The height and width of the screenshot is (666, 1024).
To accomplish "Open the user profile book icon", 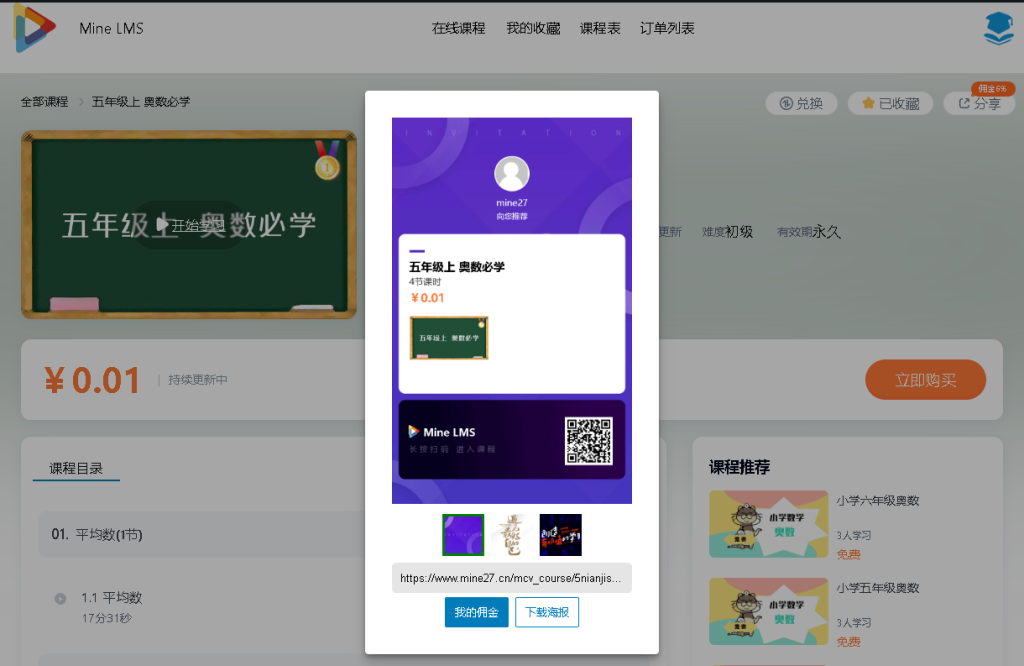I will pyautogui.click(x=999, y=29).
